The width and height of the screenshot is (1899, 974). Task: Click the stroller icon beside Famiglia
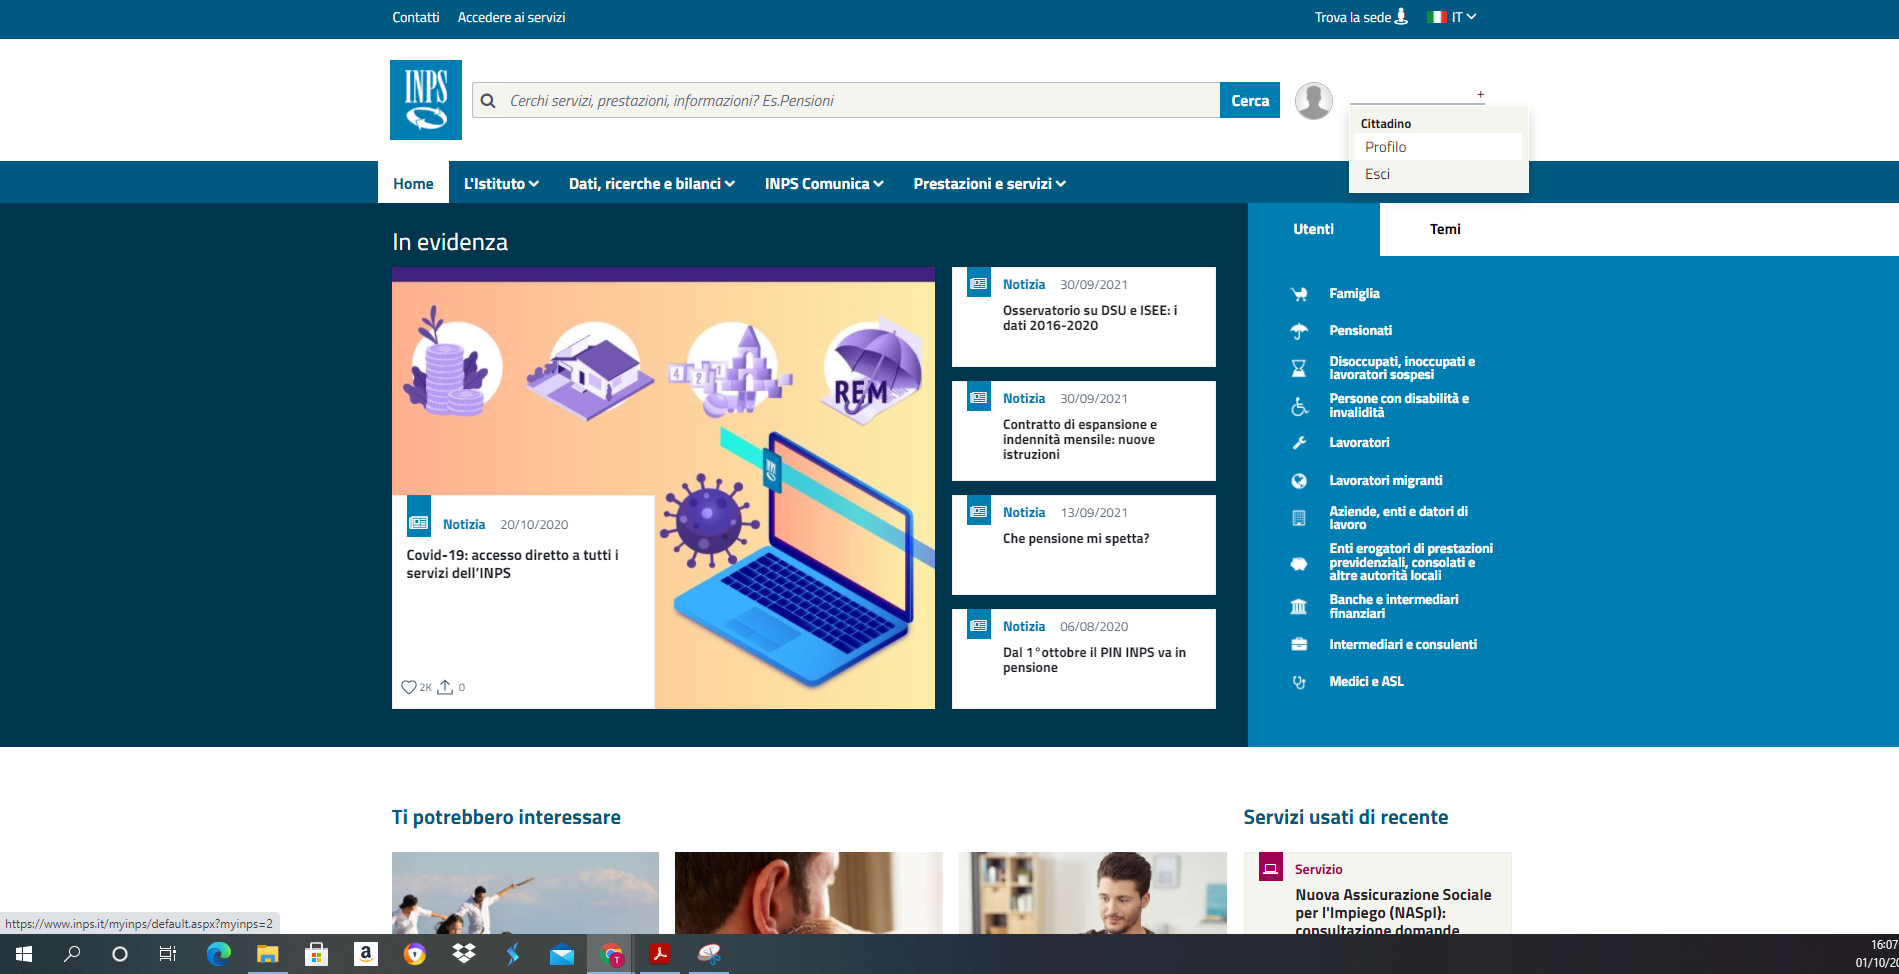(x=1299, y=294)
